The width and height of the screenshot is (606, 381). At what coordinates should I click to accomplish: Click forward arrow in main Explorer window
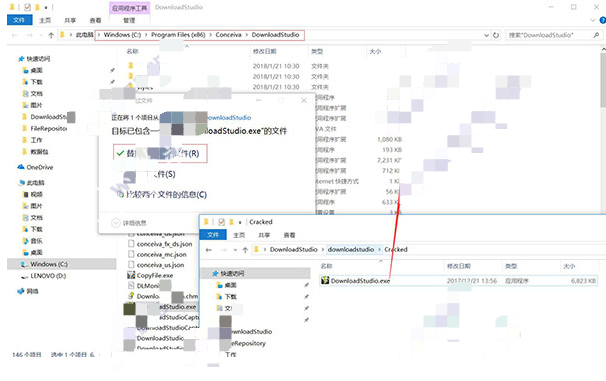pos(29,35)
